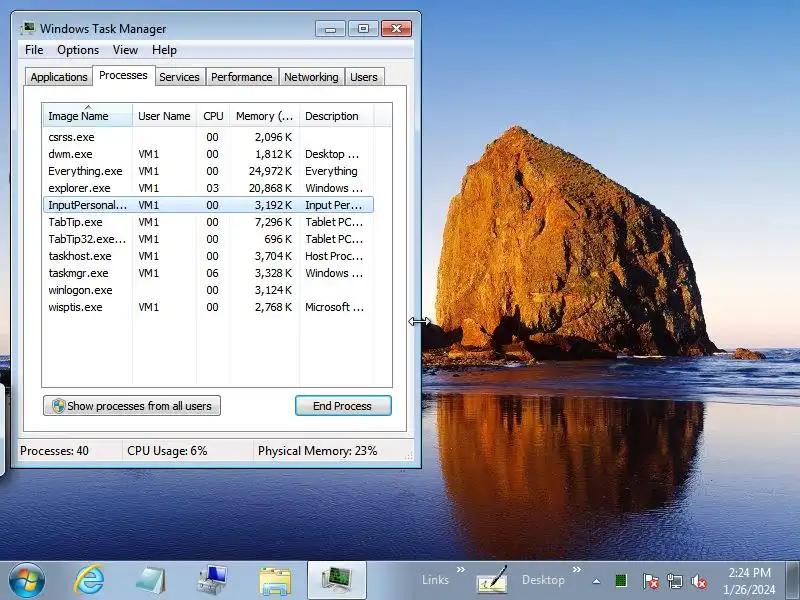Open Windows Explorer folder on taskbar
The width and height of the screenshot is (800, 600).
[275, 581]
